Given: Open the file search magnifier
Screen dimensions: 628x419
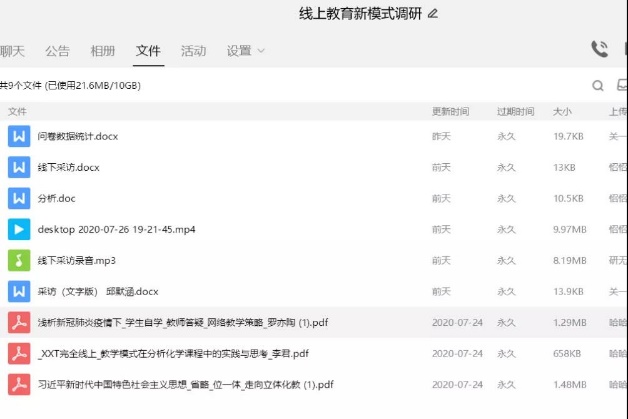Looking at the screenshot, I should [598, 86].
